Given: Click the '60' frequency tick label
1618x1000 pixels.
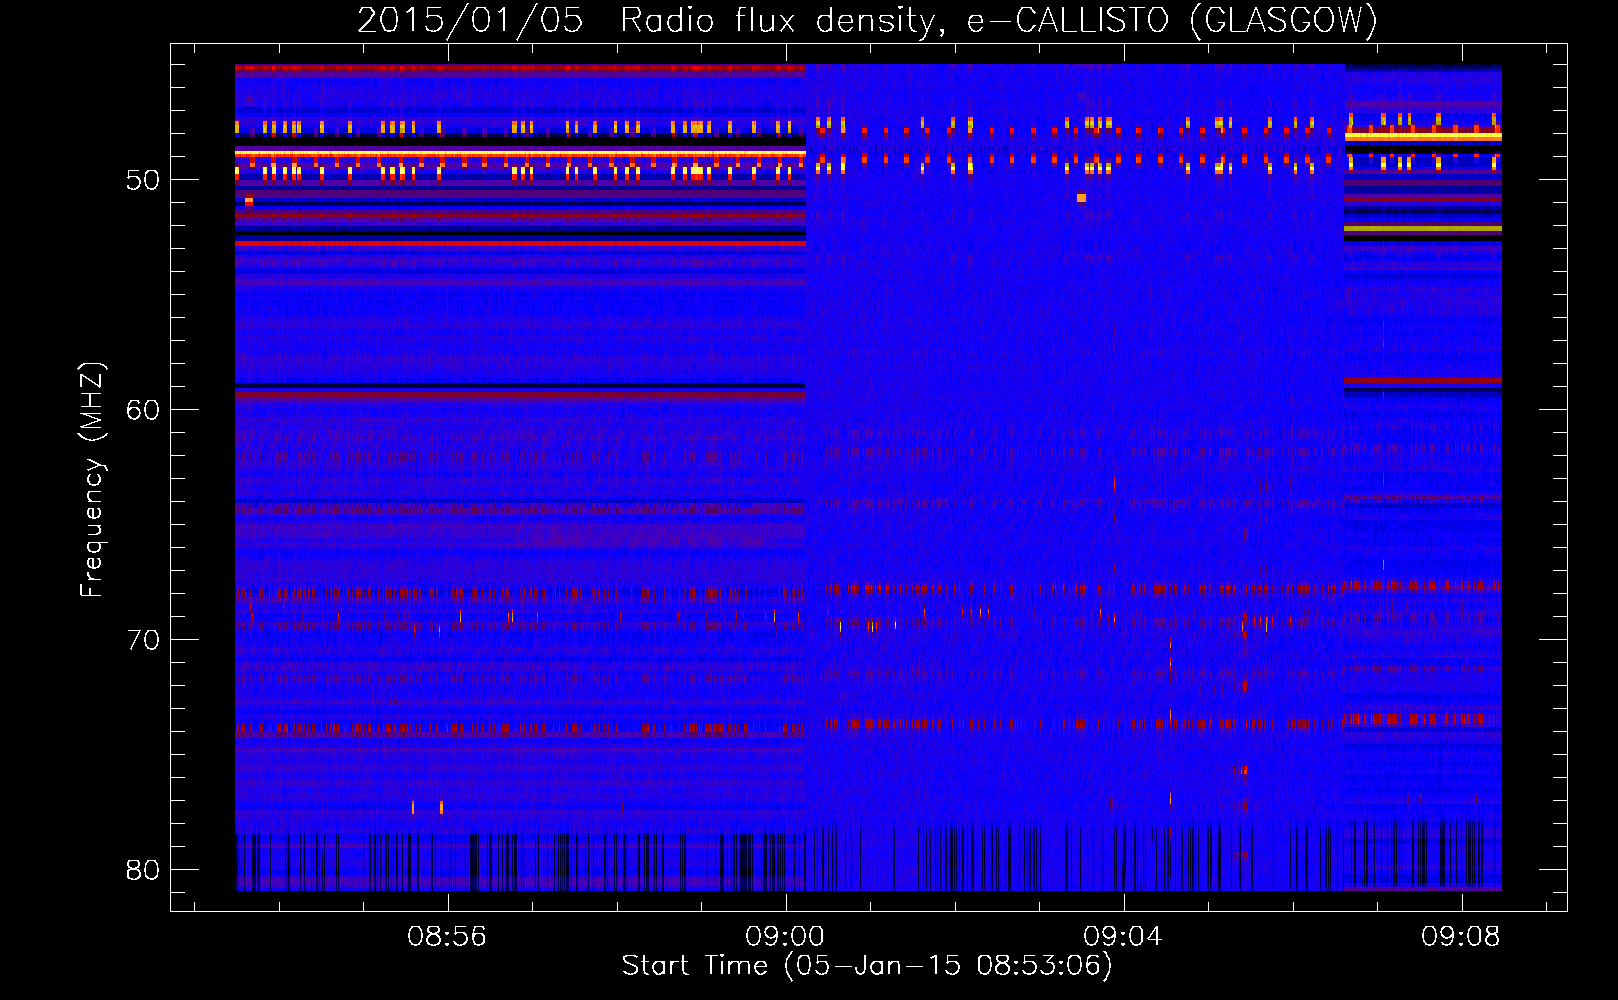Looking at the screenshot, I should pyautogui.click(x=143, y=411).
